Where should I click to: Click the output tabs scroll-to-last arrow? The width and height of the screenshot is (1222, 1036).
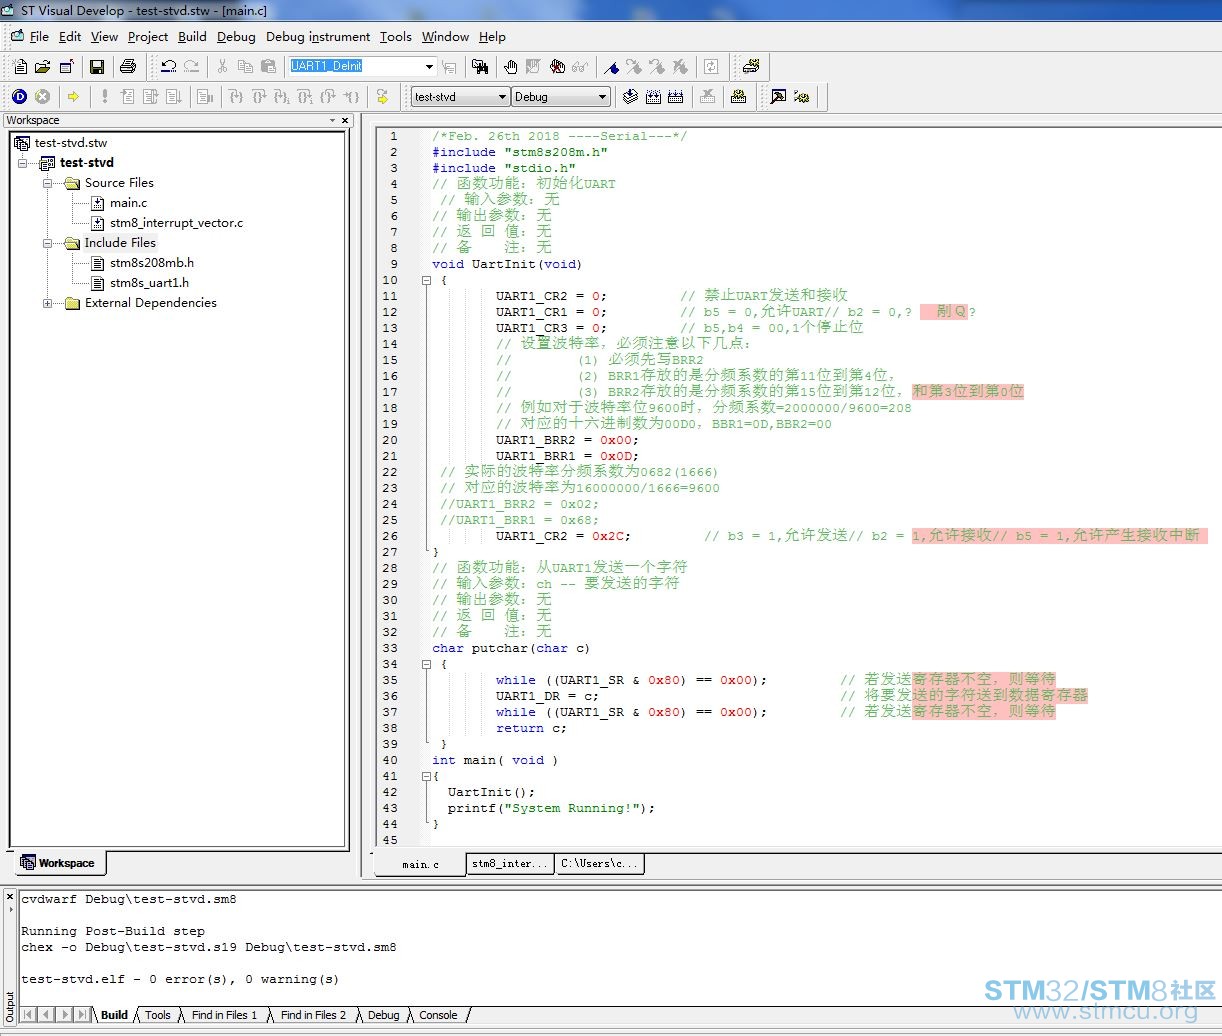click(83, 1015)
